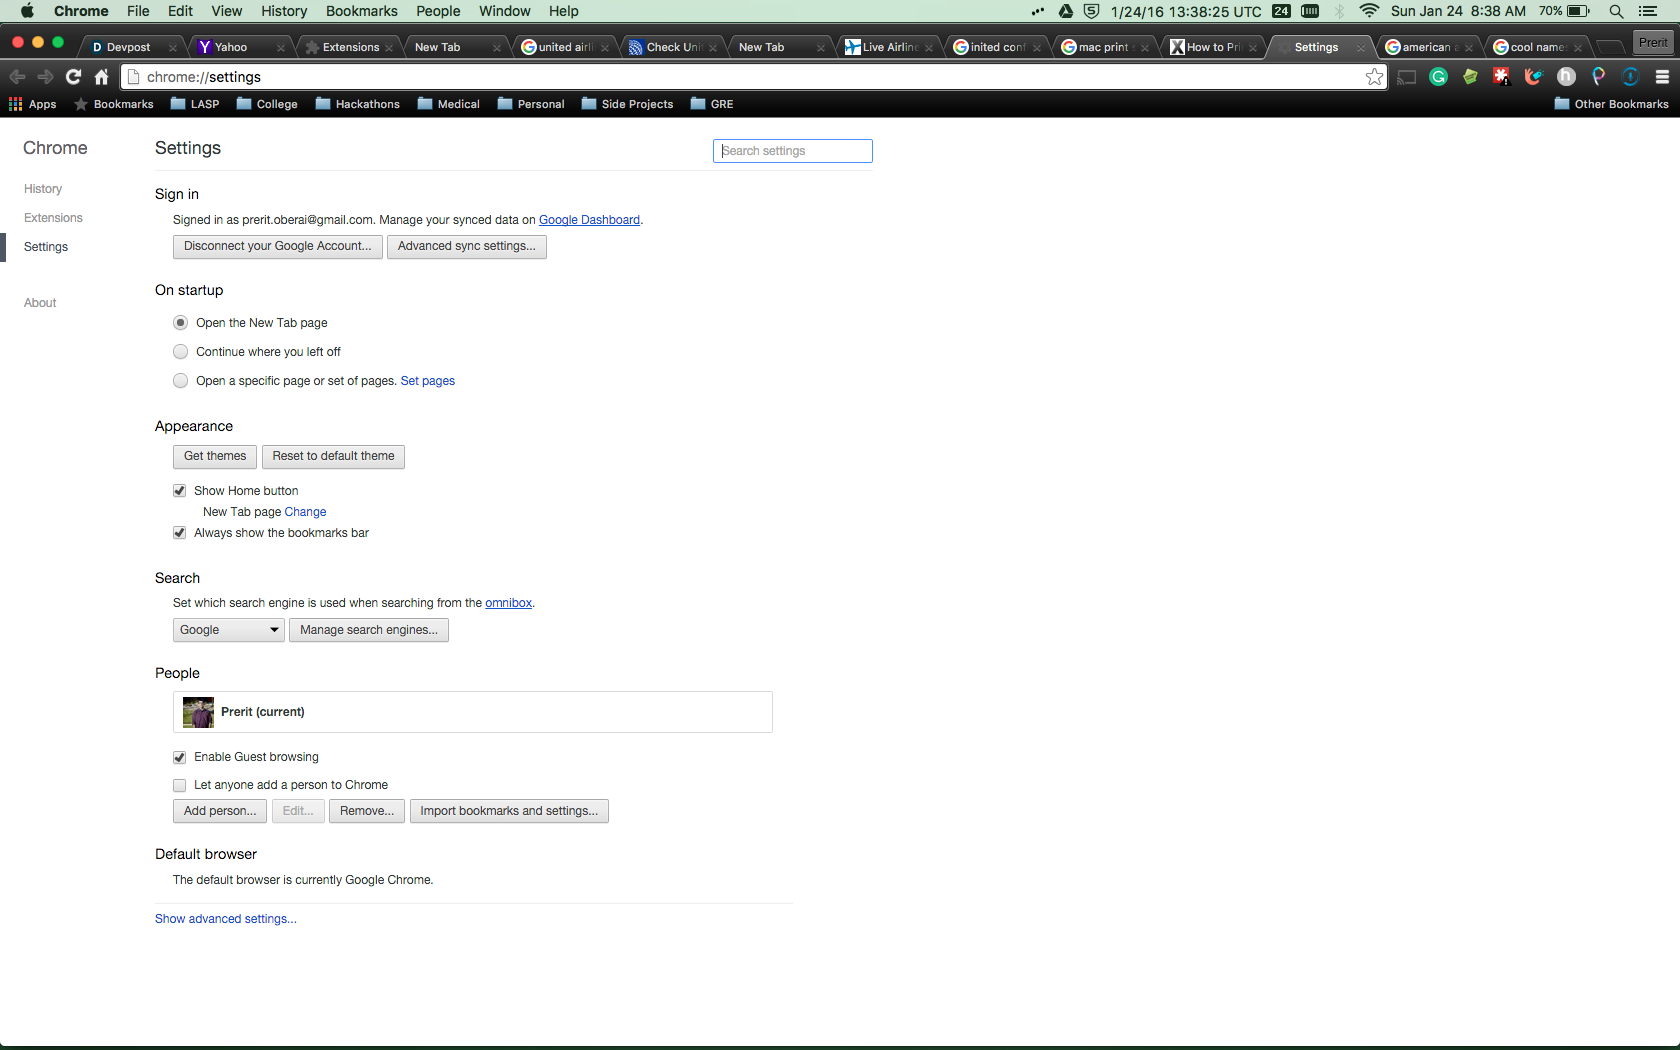Open the People menu in menu bar

coord(438,11)
